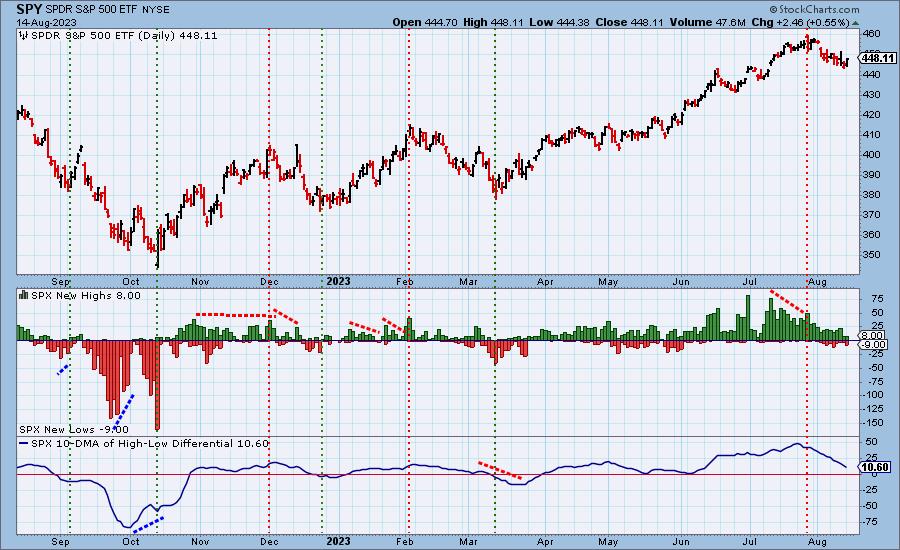Click the -100 axis label in New Lows panel
The height and width of the screenshot is (550, 900).
(x=872, y=395)
